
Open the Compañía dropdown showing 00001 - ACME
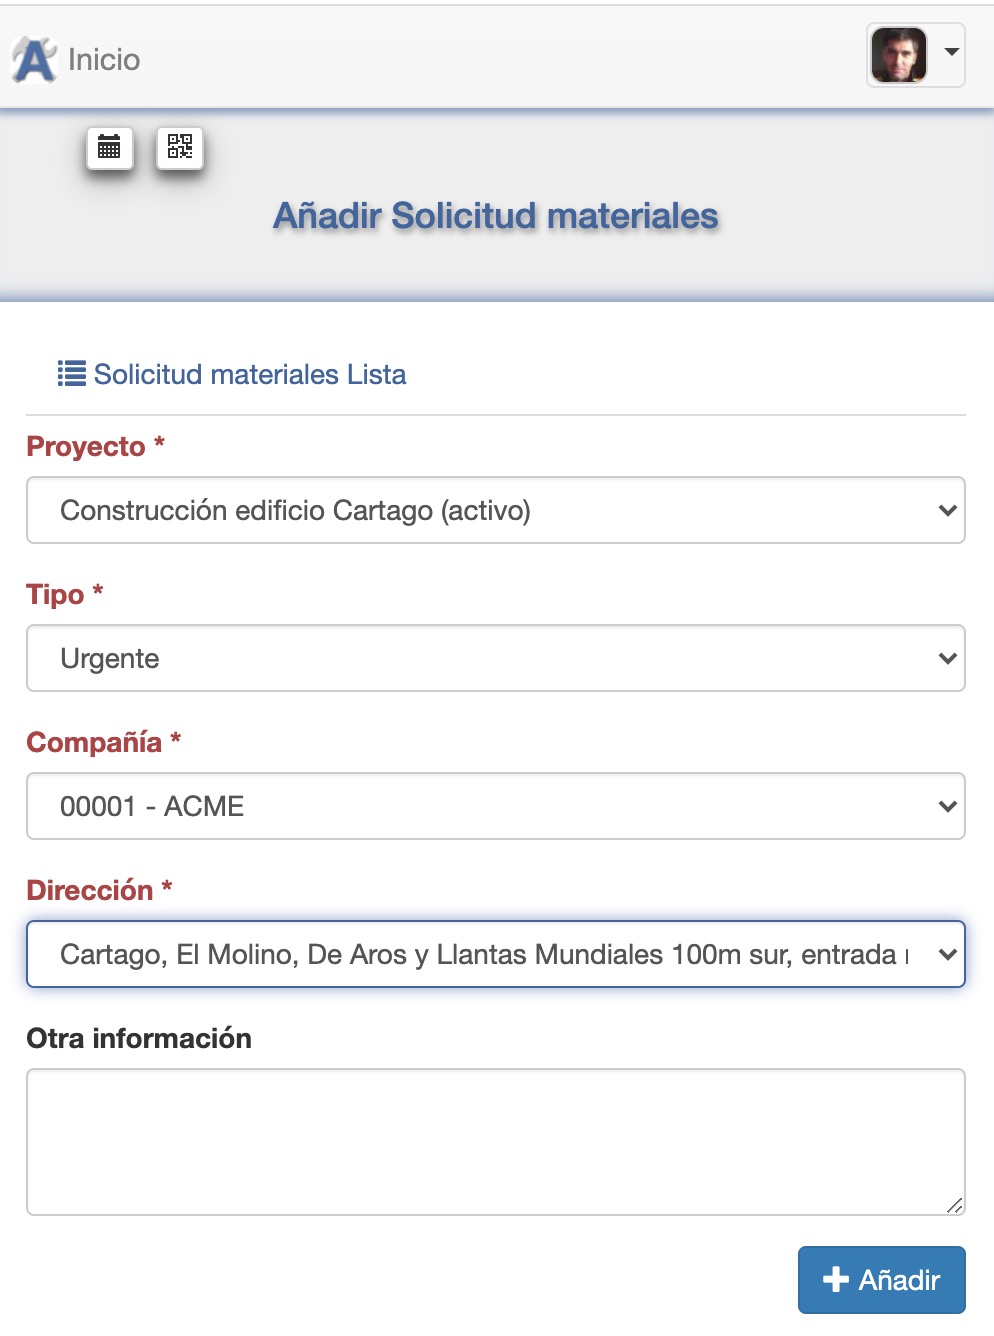[495, 806]
